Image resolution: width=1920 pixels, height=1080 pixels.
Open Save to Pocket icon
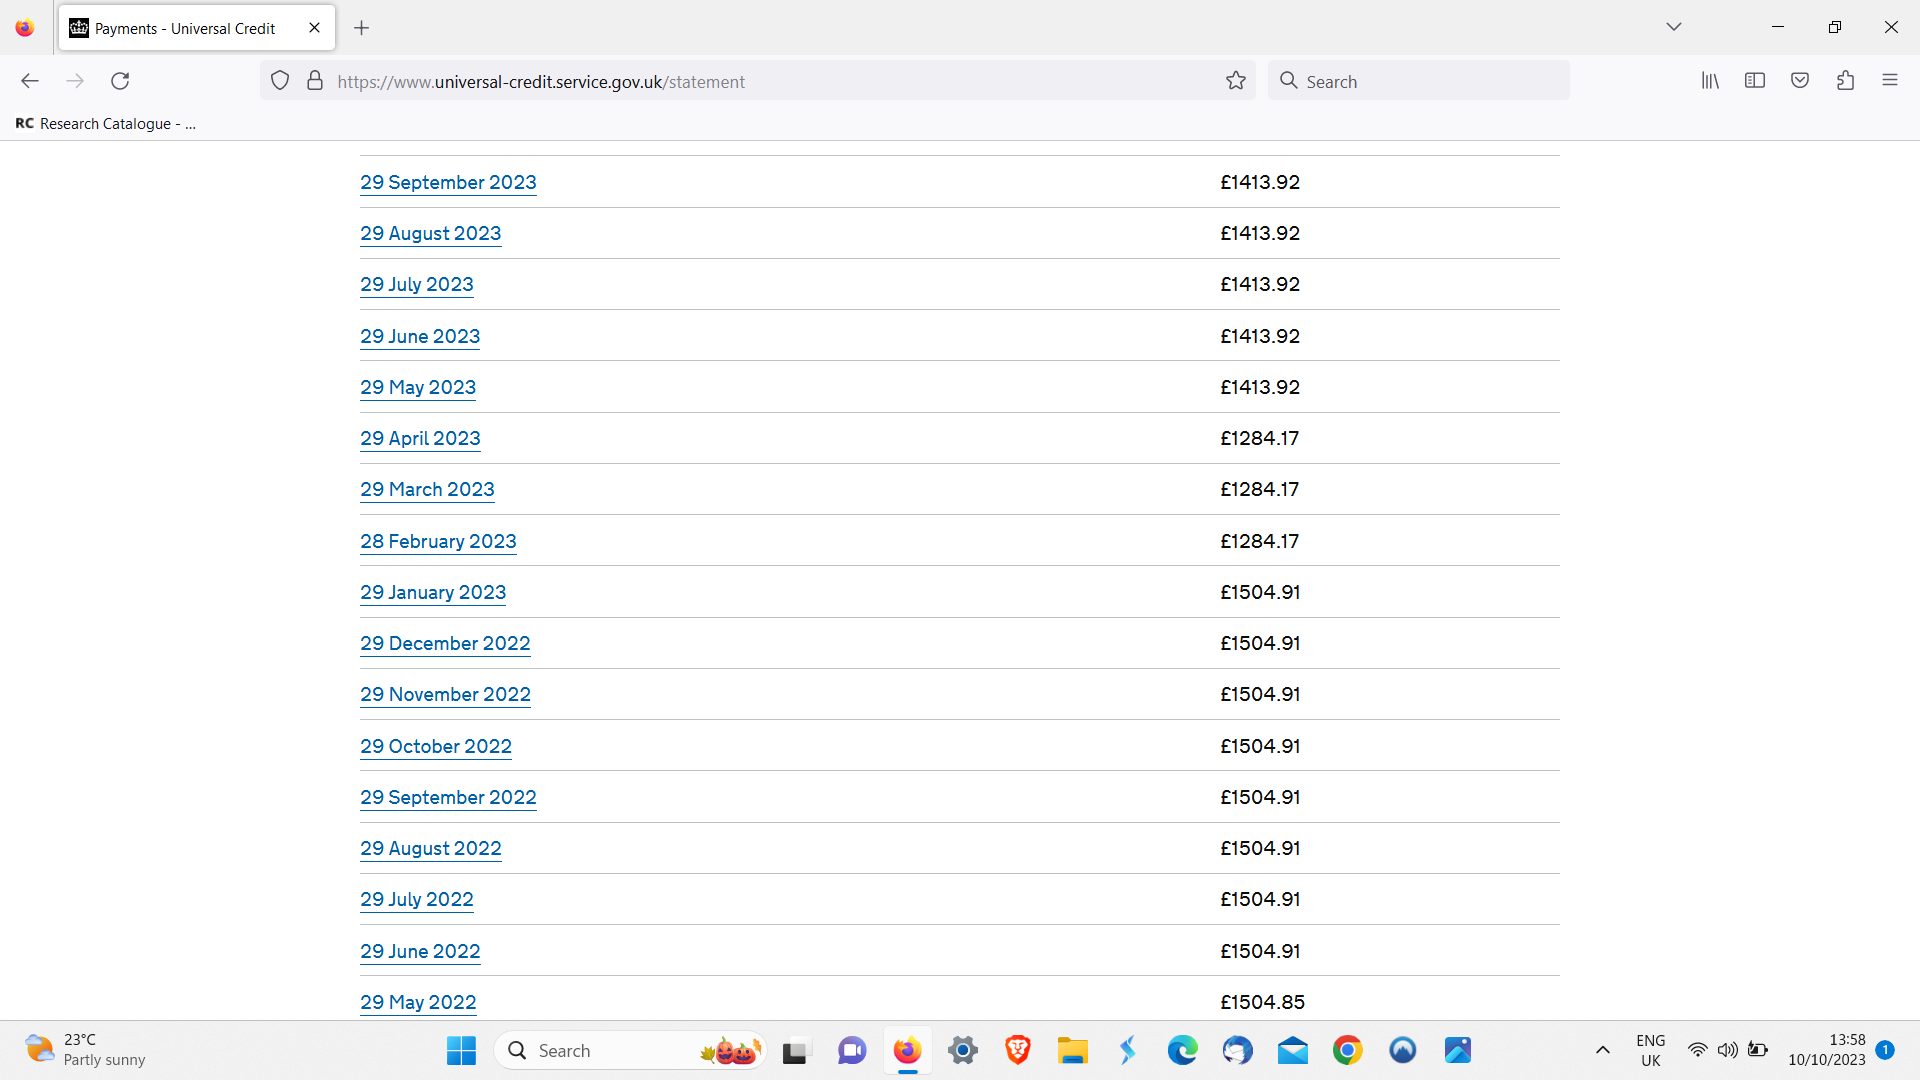pyautogui.click(x=1800, y=81)
